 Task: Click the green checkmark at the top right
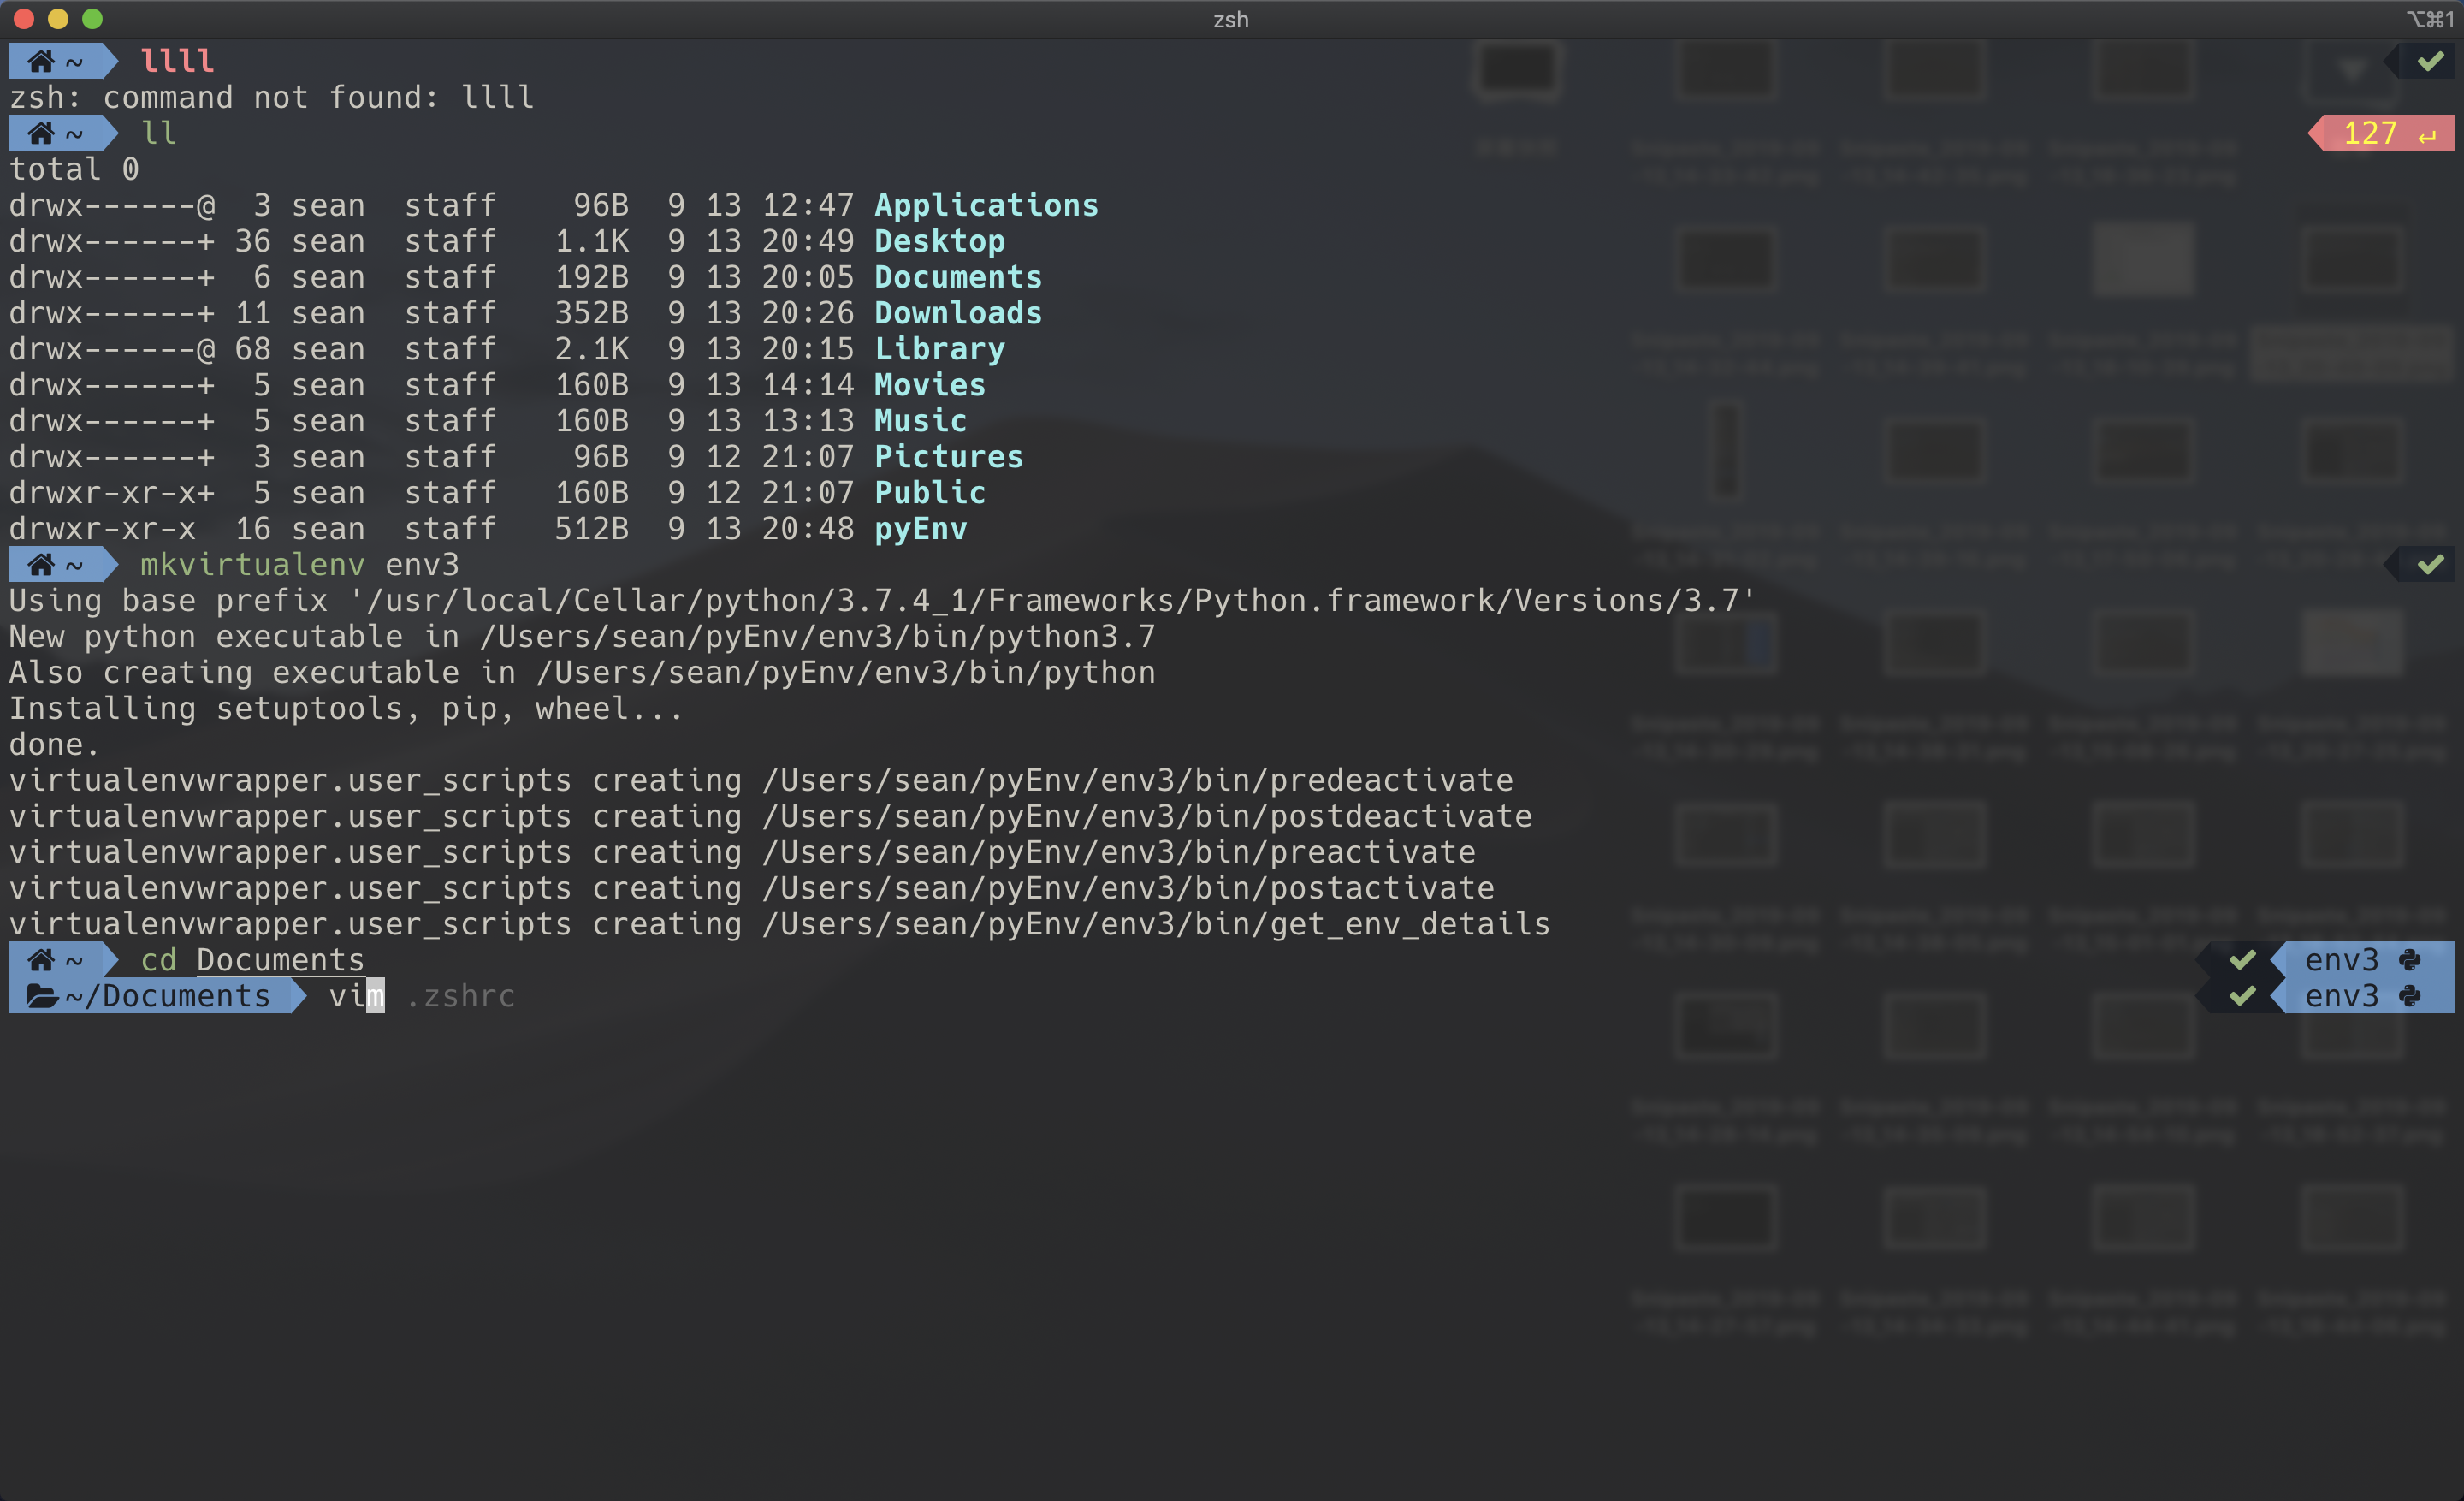pyautogui.click(x=2430, y=61)
